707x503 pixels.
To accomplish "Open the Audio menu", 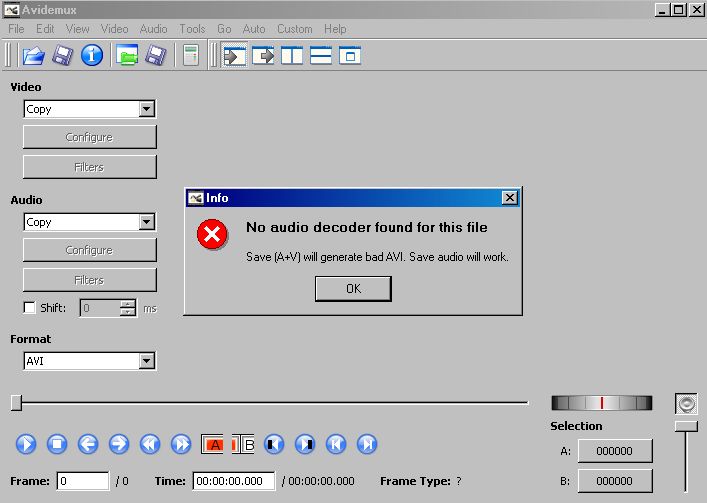I will 153,29.
